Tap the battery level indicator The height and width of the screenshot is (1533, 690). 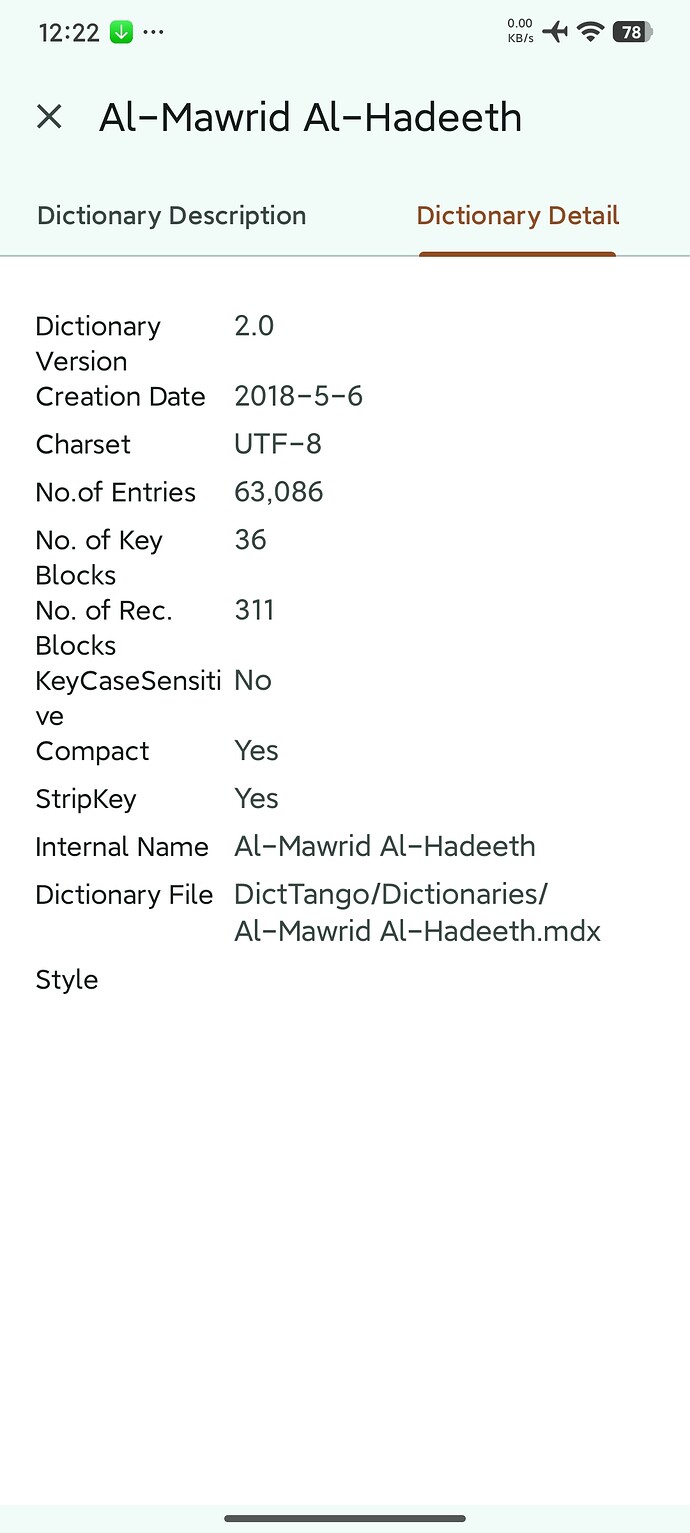[631, 31]
